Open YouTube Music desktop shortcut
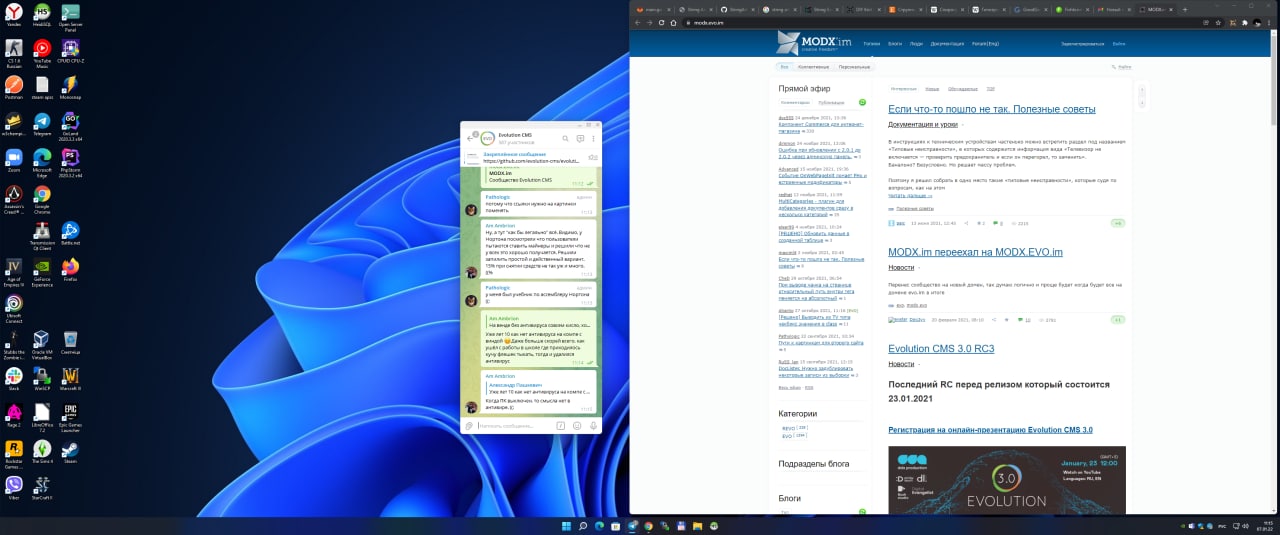The image size is (1280, 535). point(42,52)
